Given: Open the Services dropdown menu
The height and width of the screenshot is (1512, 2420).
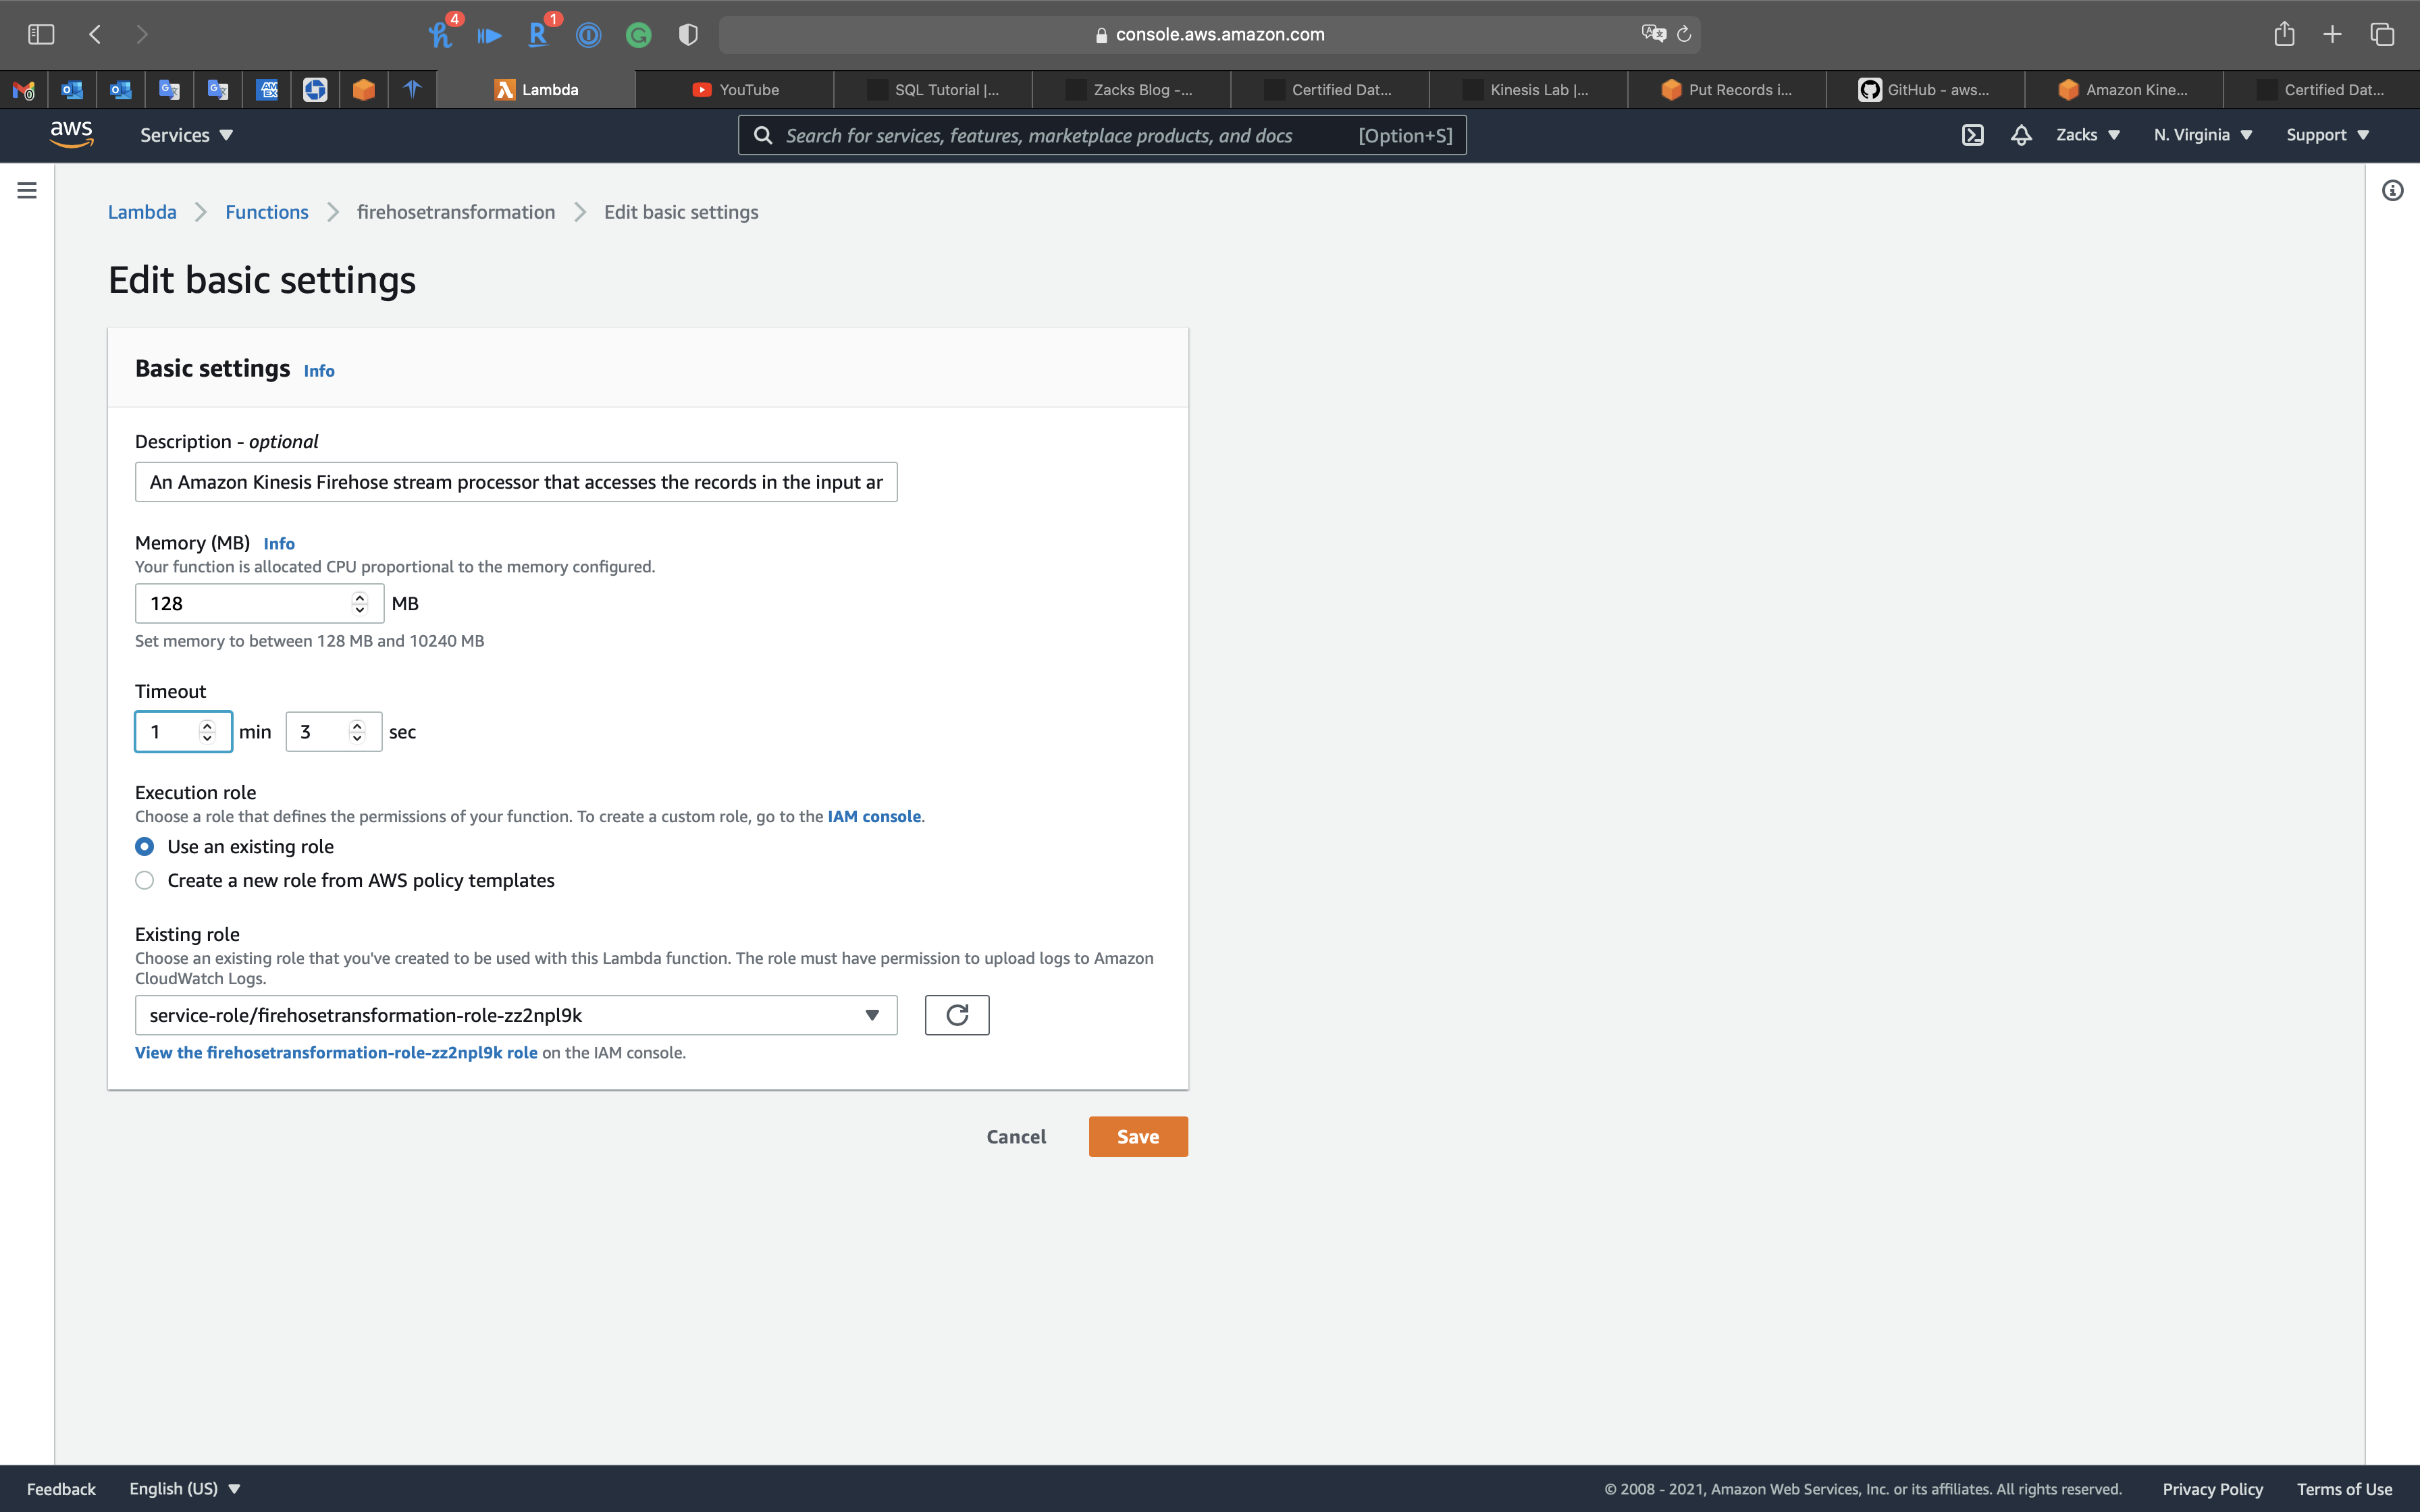Looking at the screenshot, I should tap(186, 135).
